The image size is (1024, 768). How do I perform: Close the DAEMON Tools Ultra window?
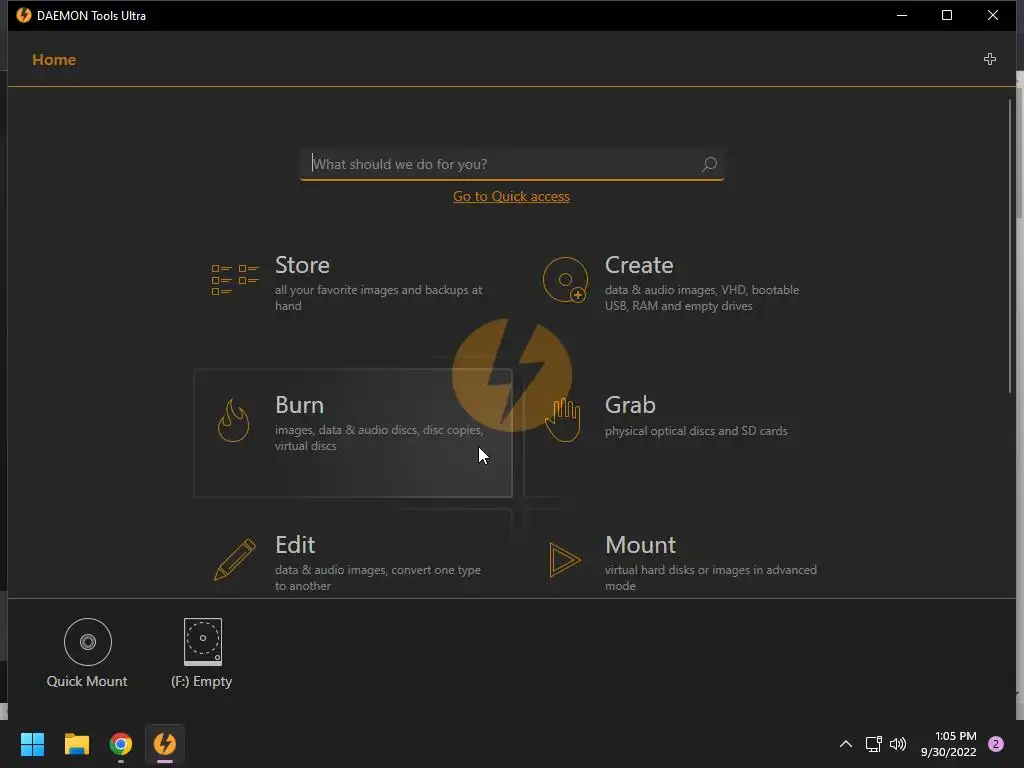click(x=993, y=15)
